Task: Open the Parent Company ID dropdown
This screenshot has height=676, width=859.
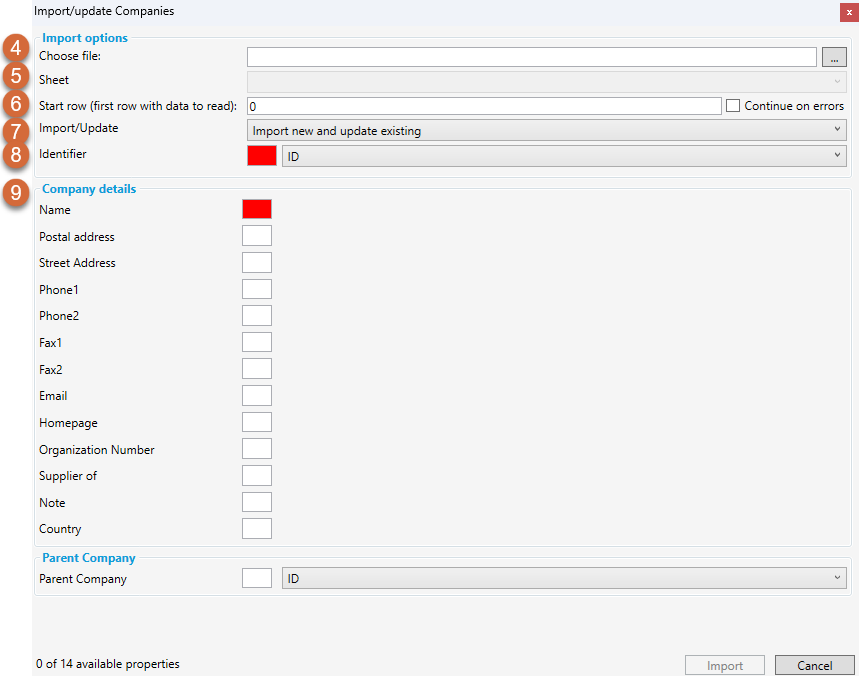Action: (564, 578)
